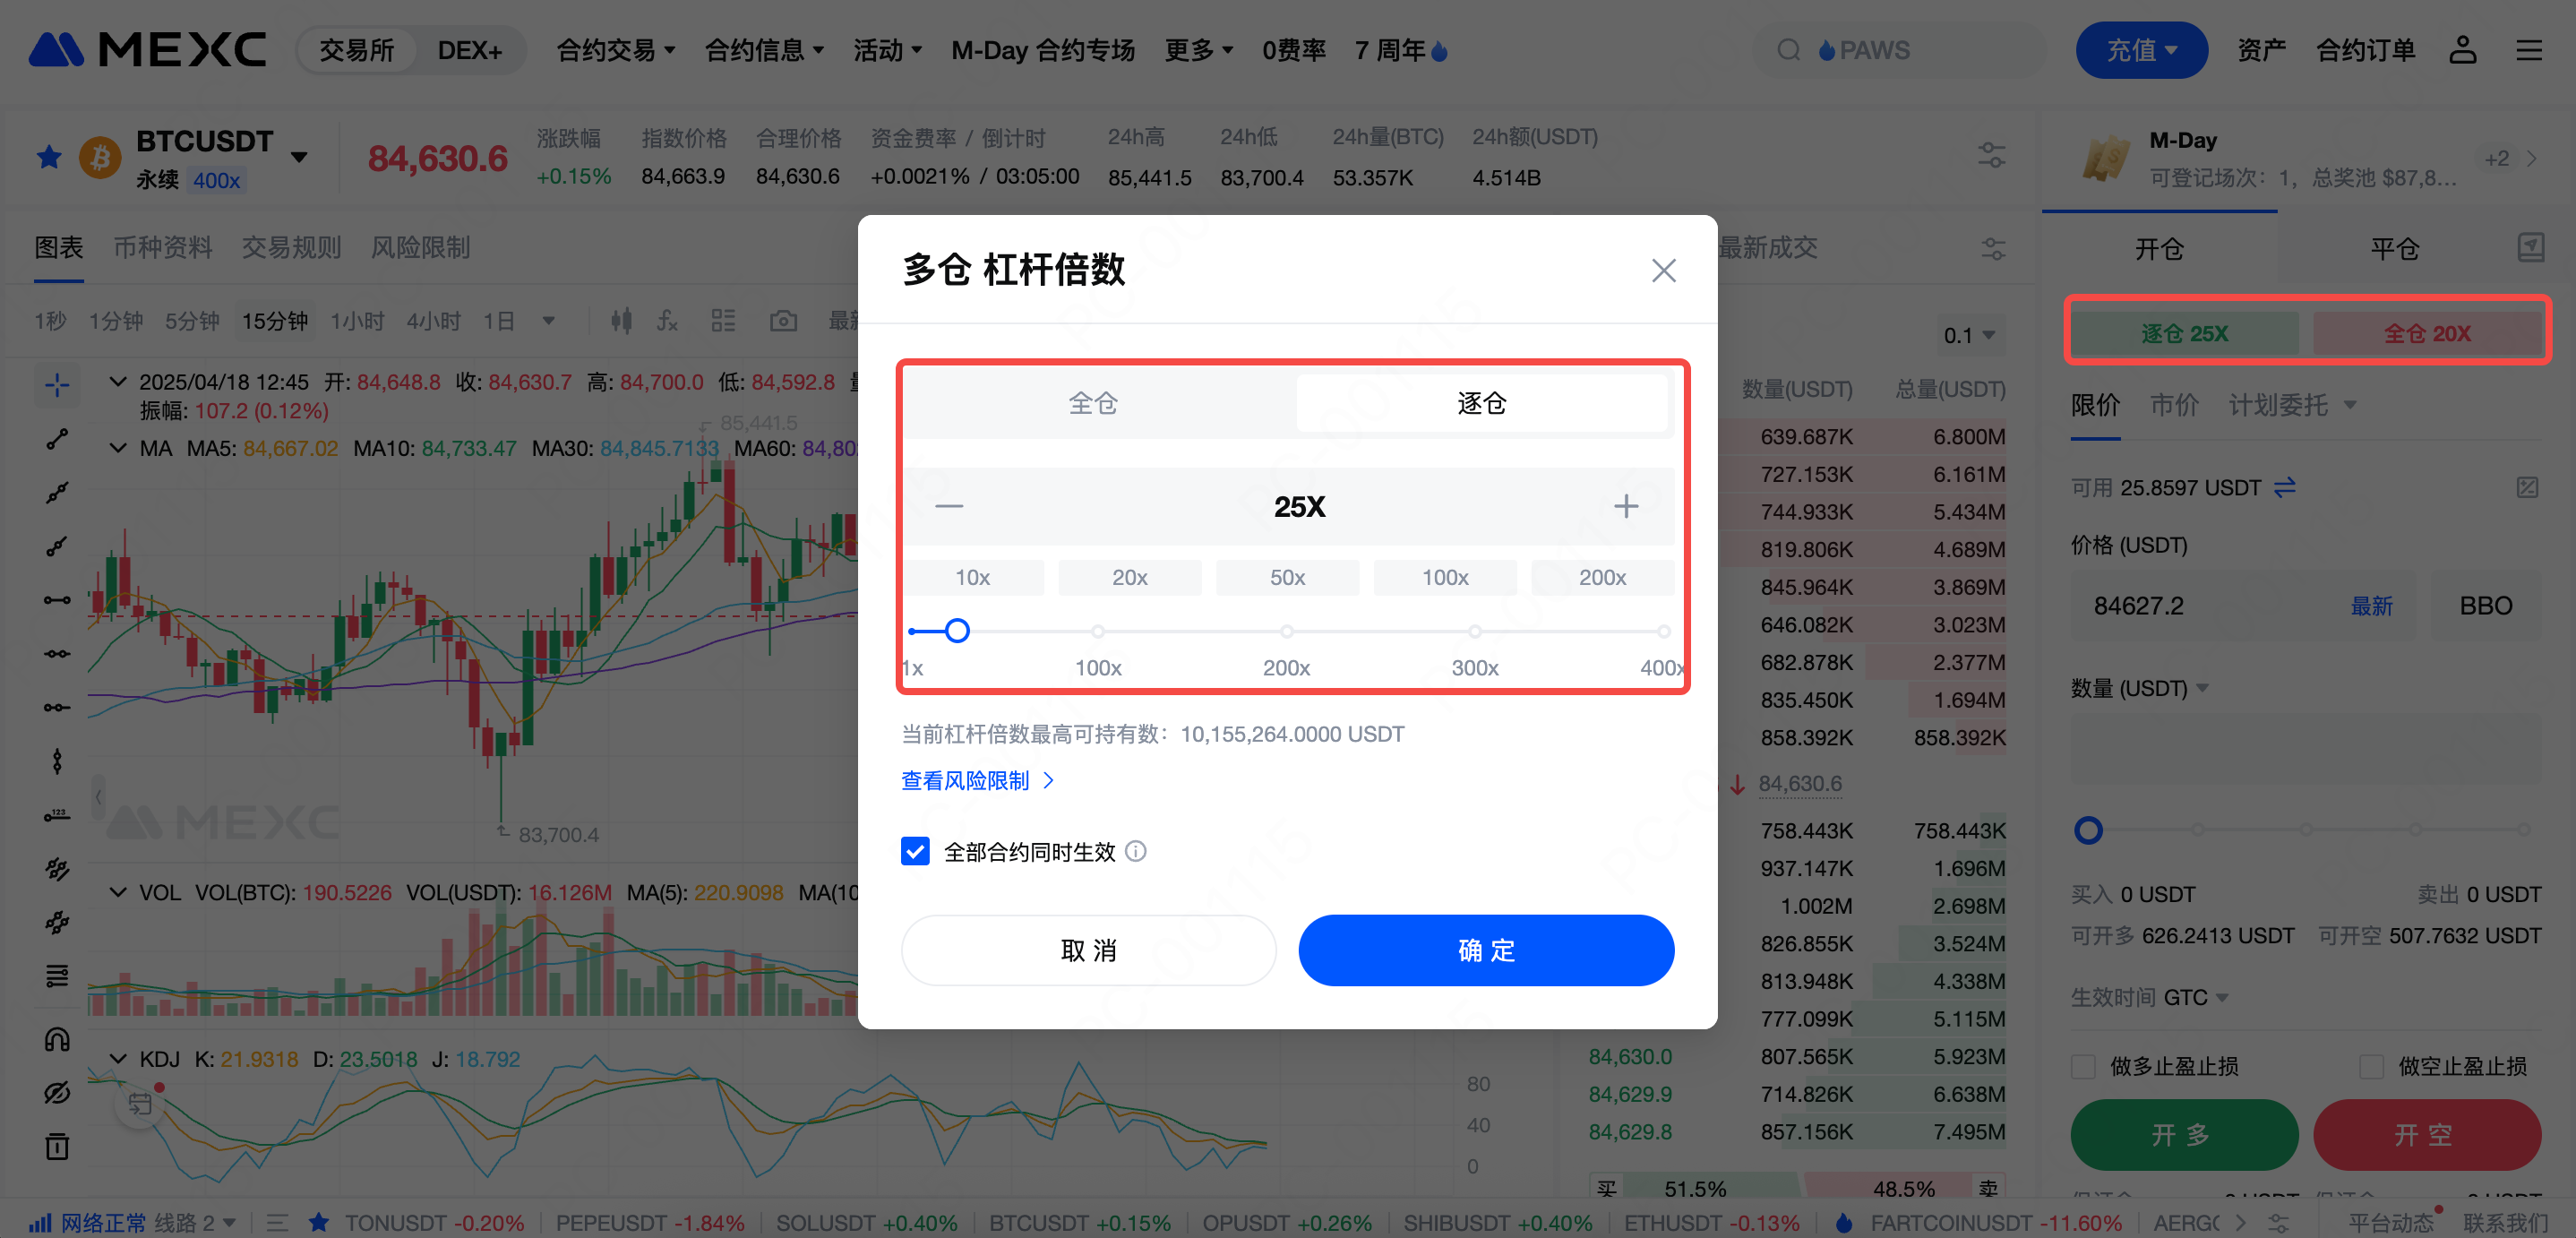Uncheck 全部合约同时生效 checkbox
Image resolution: width=2576 pixels, height=1238 pixels.
pos(915,851)
